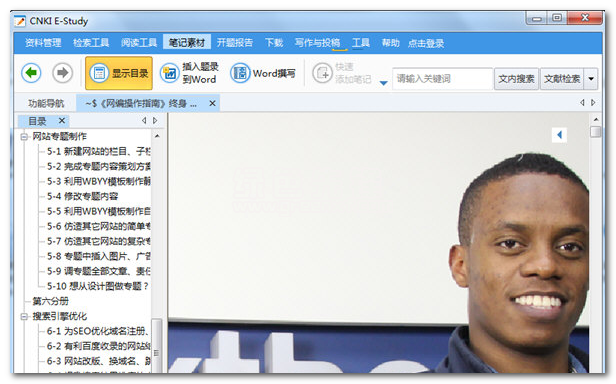Click the gray forward arrow icon
616x384 pixels.
coord(62,73)
